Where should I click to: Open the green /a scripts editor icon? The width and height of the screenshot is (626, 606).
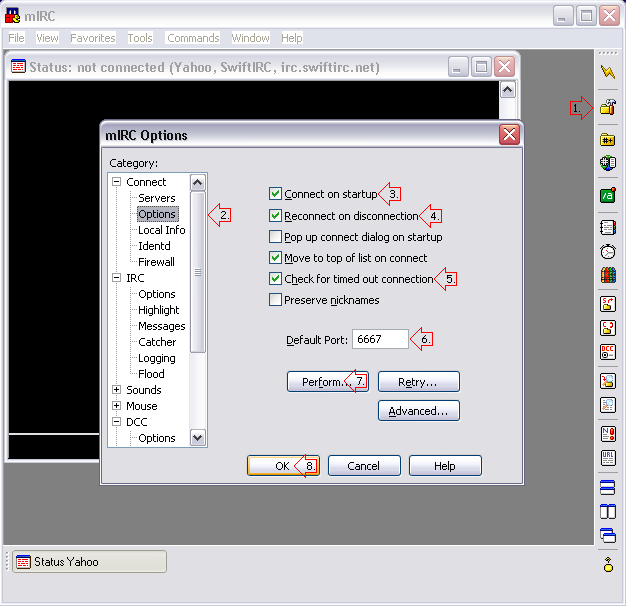[608, 196]
